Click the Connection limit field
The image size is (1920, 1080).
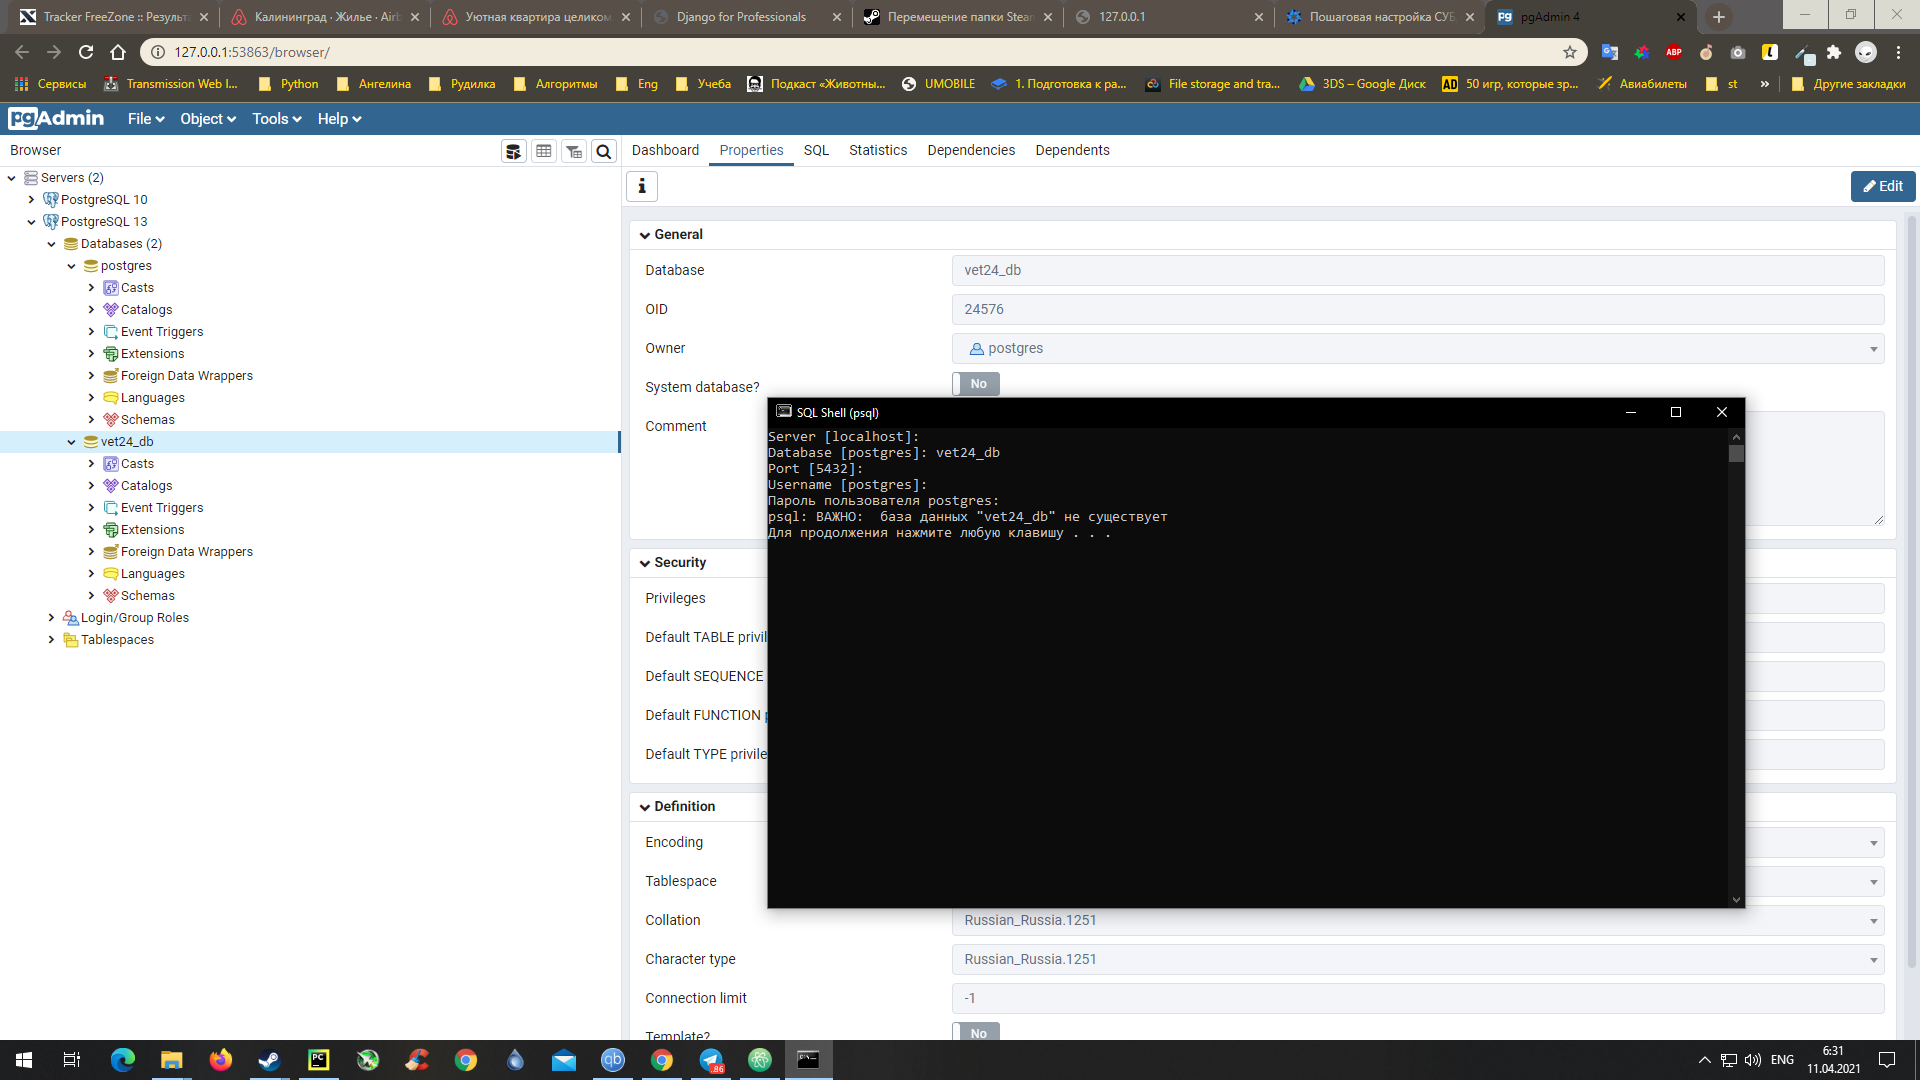1418,999
